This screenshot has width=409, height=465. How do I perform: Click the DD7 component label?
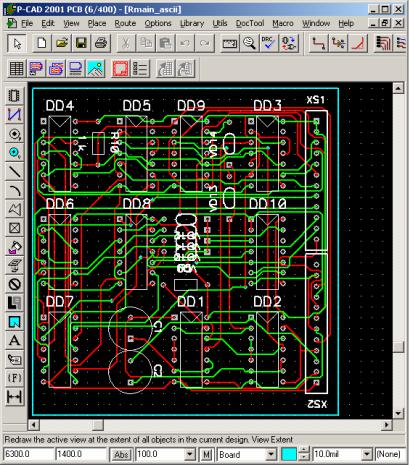[x=60, y=302]
